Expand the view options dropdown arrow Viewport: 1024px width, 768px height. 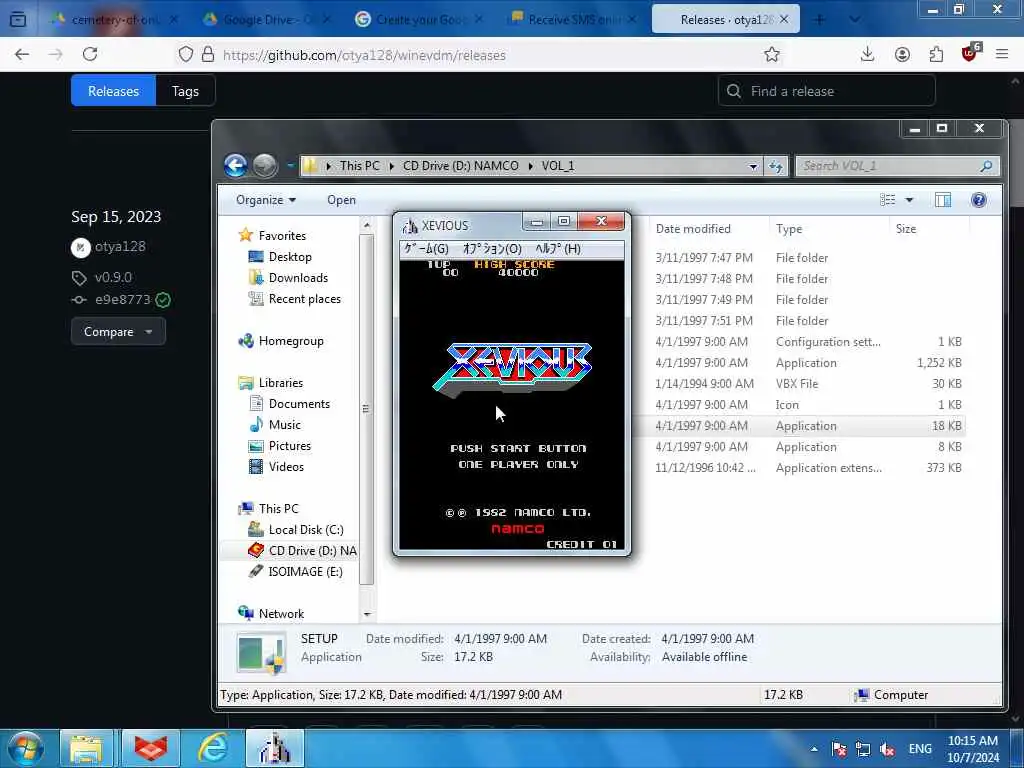(x=909, y=200)
